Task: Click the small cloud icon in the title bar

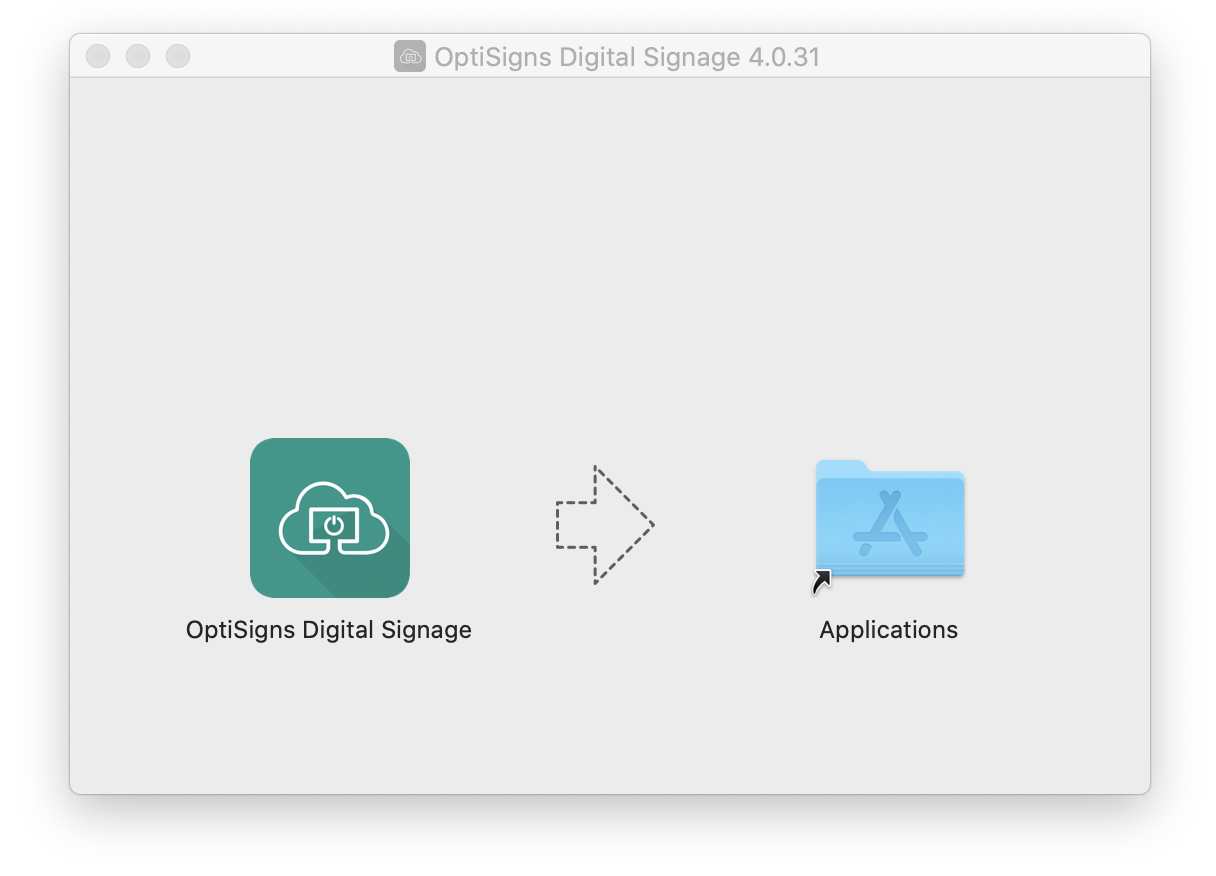Action: pos(409,57)
